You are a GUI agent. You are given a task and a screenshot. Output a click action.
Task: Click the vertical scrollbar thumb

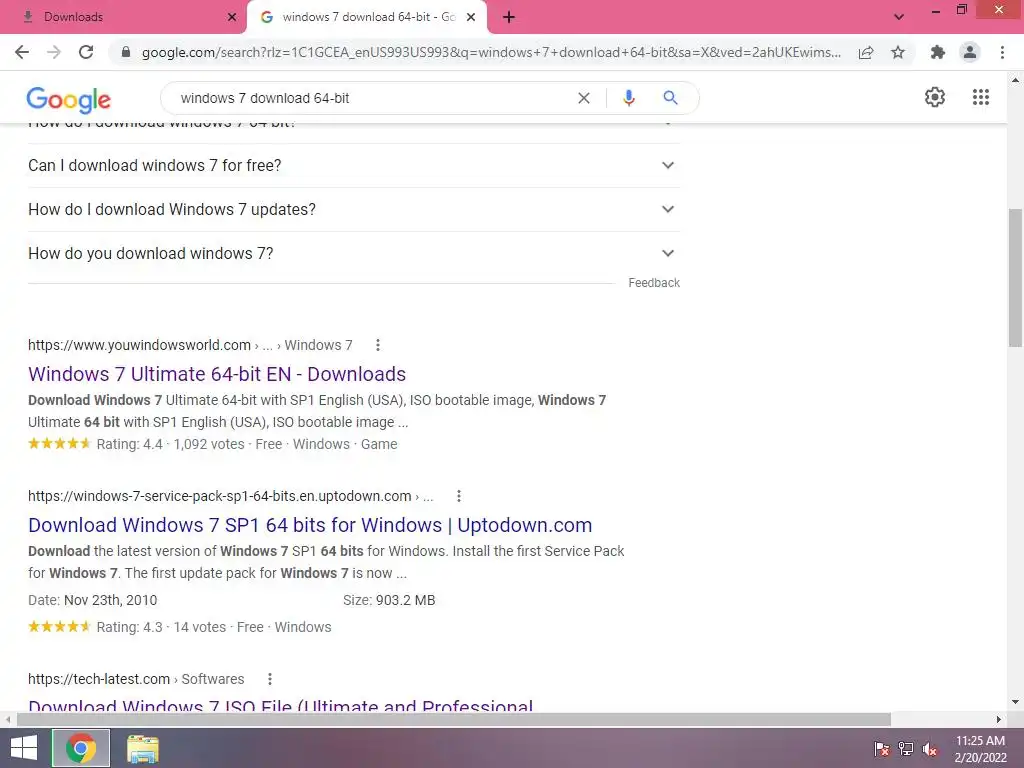[x=1015, y=278]
